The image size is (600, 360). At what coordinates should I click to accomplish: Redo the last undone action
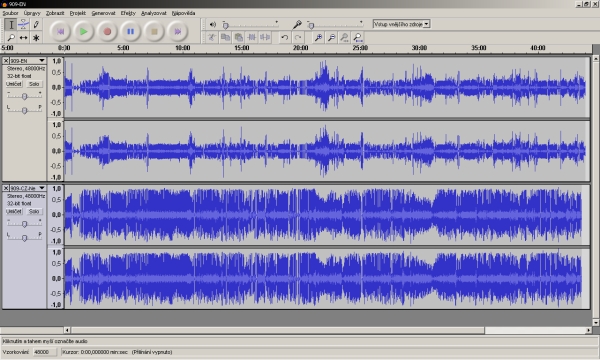tap(298, 37)
